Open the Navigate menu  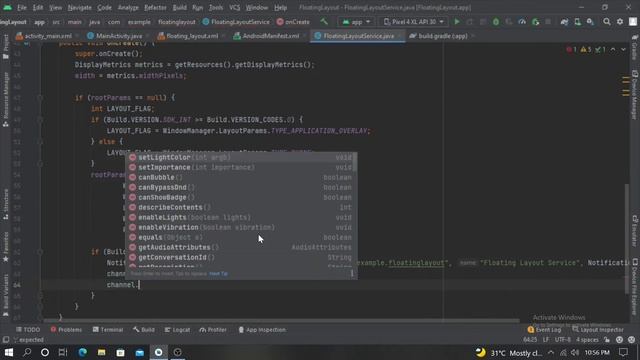pos(80,8)
